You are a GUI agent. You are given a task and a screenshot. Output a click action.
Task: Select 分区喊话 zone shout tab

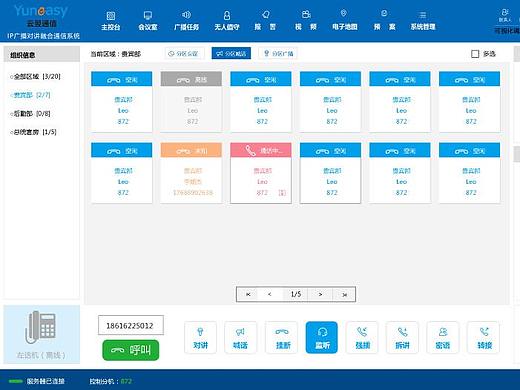pyautogui.click(x=231, y=53)
